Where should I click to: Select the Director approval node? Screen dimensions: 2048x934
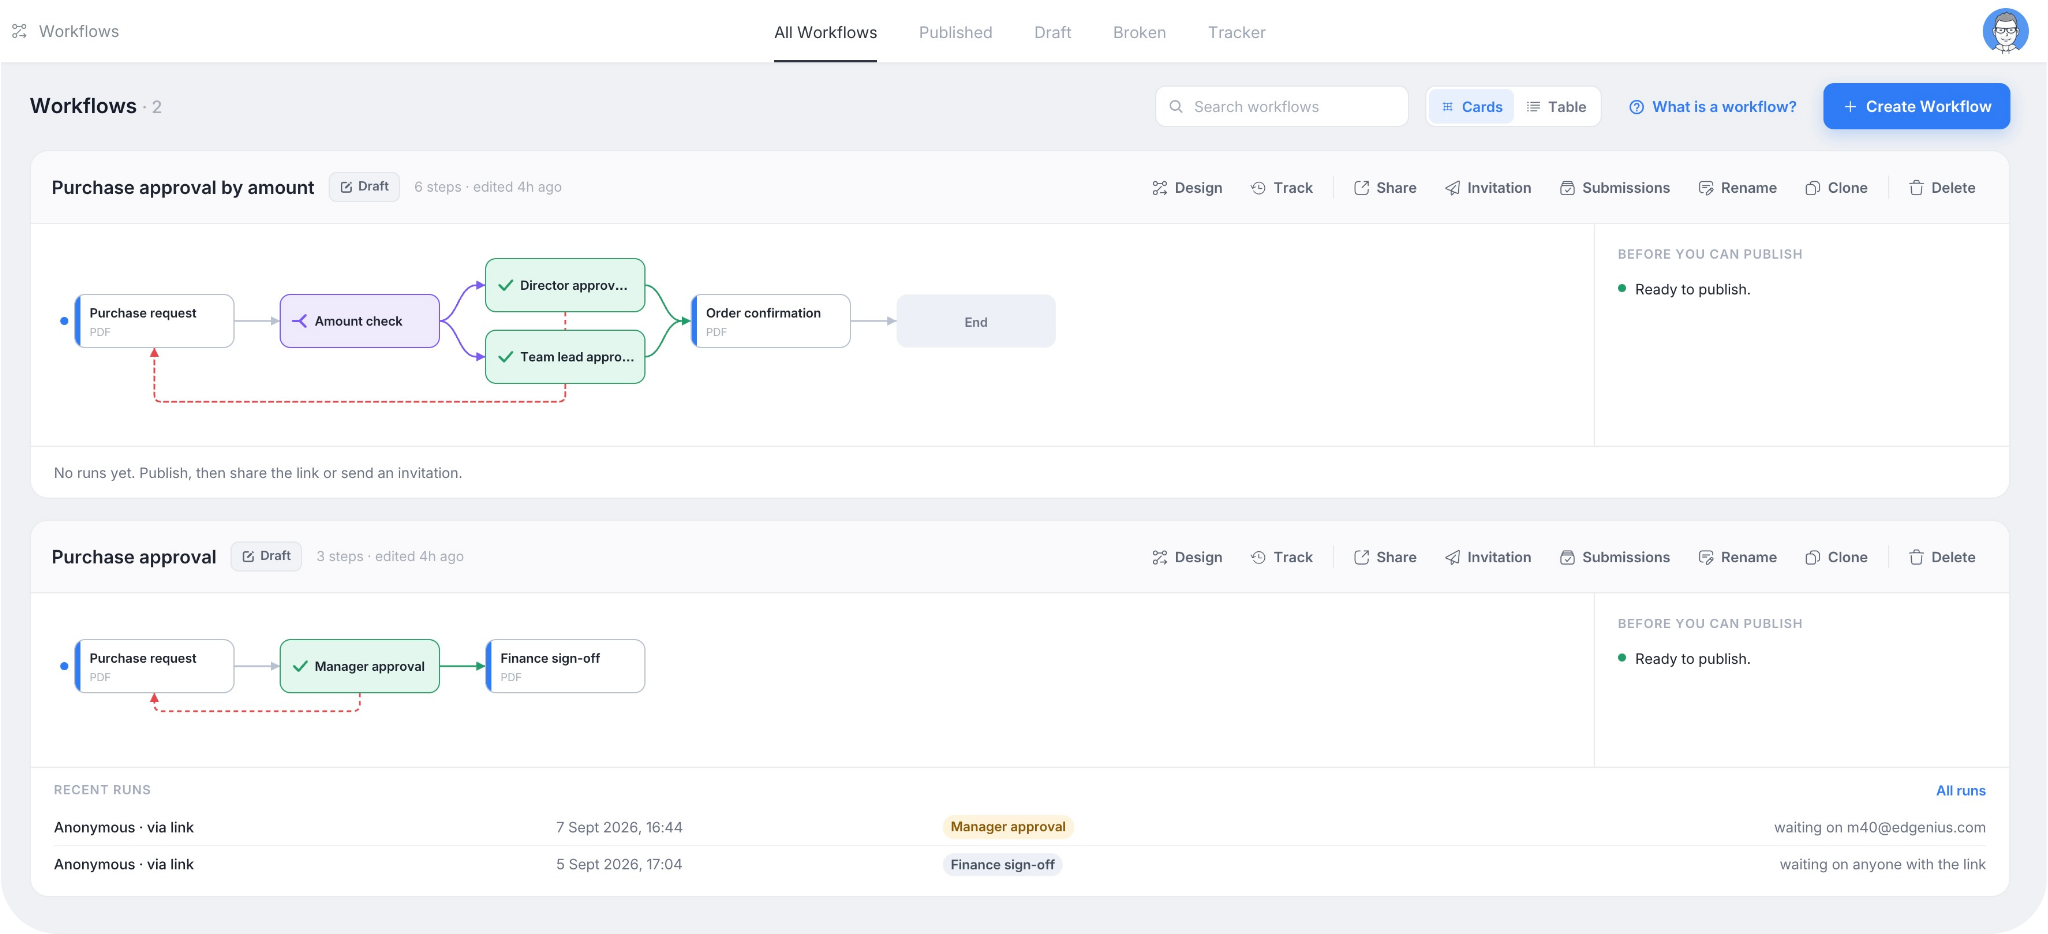coord(565,285)
